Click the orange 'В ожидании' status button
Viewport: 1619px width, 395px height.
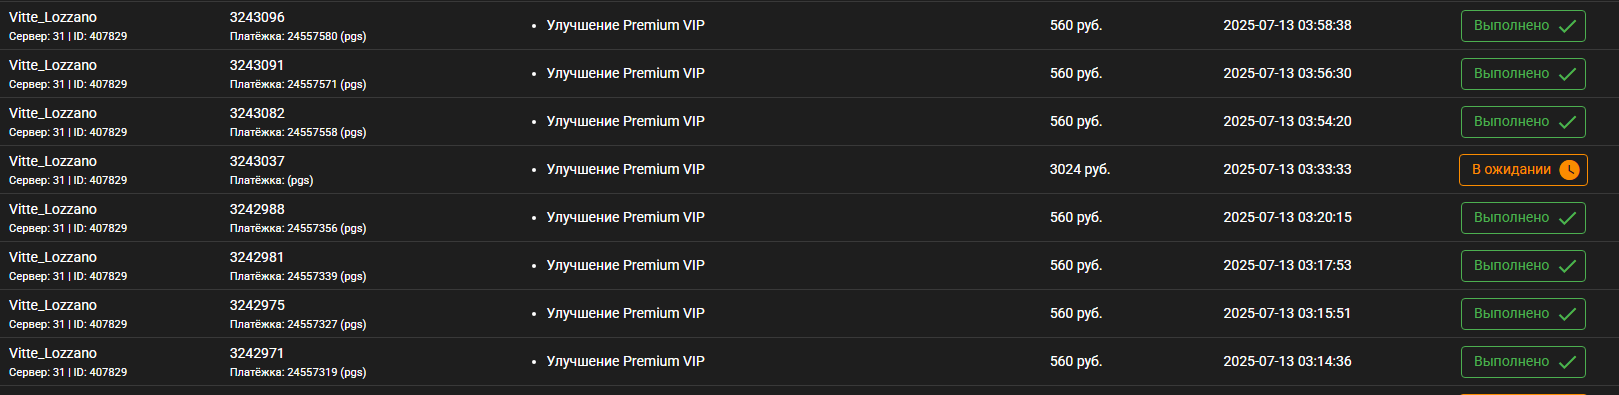pyautogui.click(x=1523, y=170)
